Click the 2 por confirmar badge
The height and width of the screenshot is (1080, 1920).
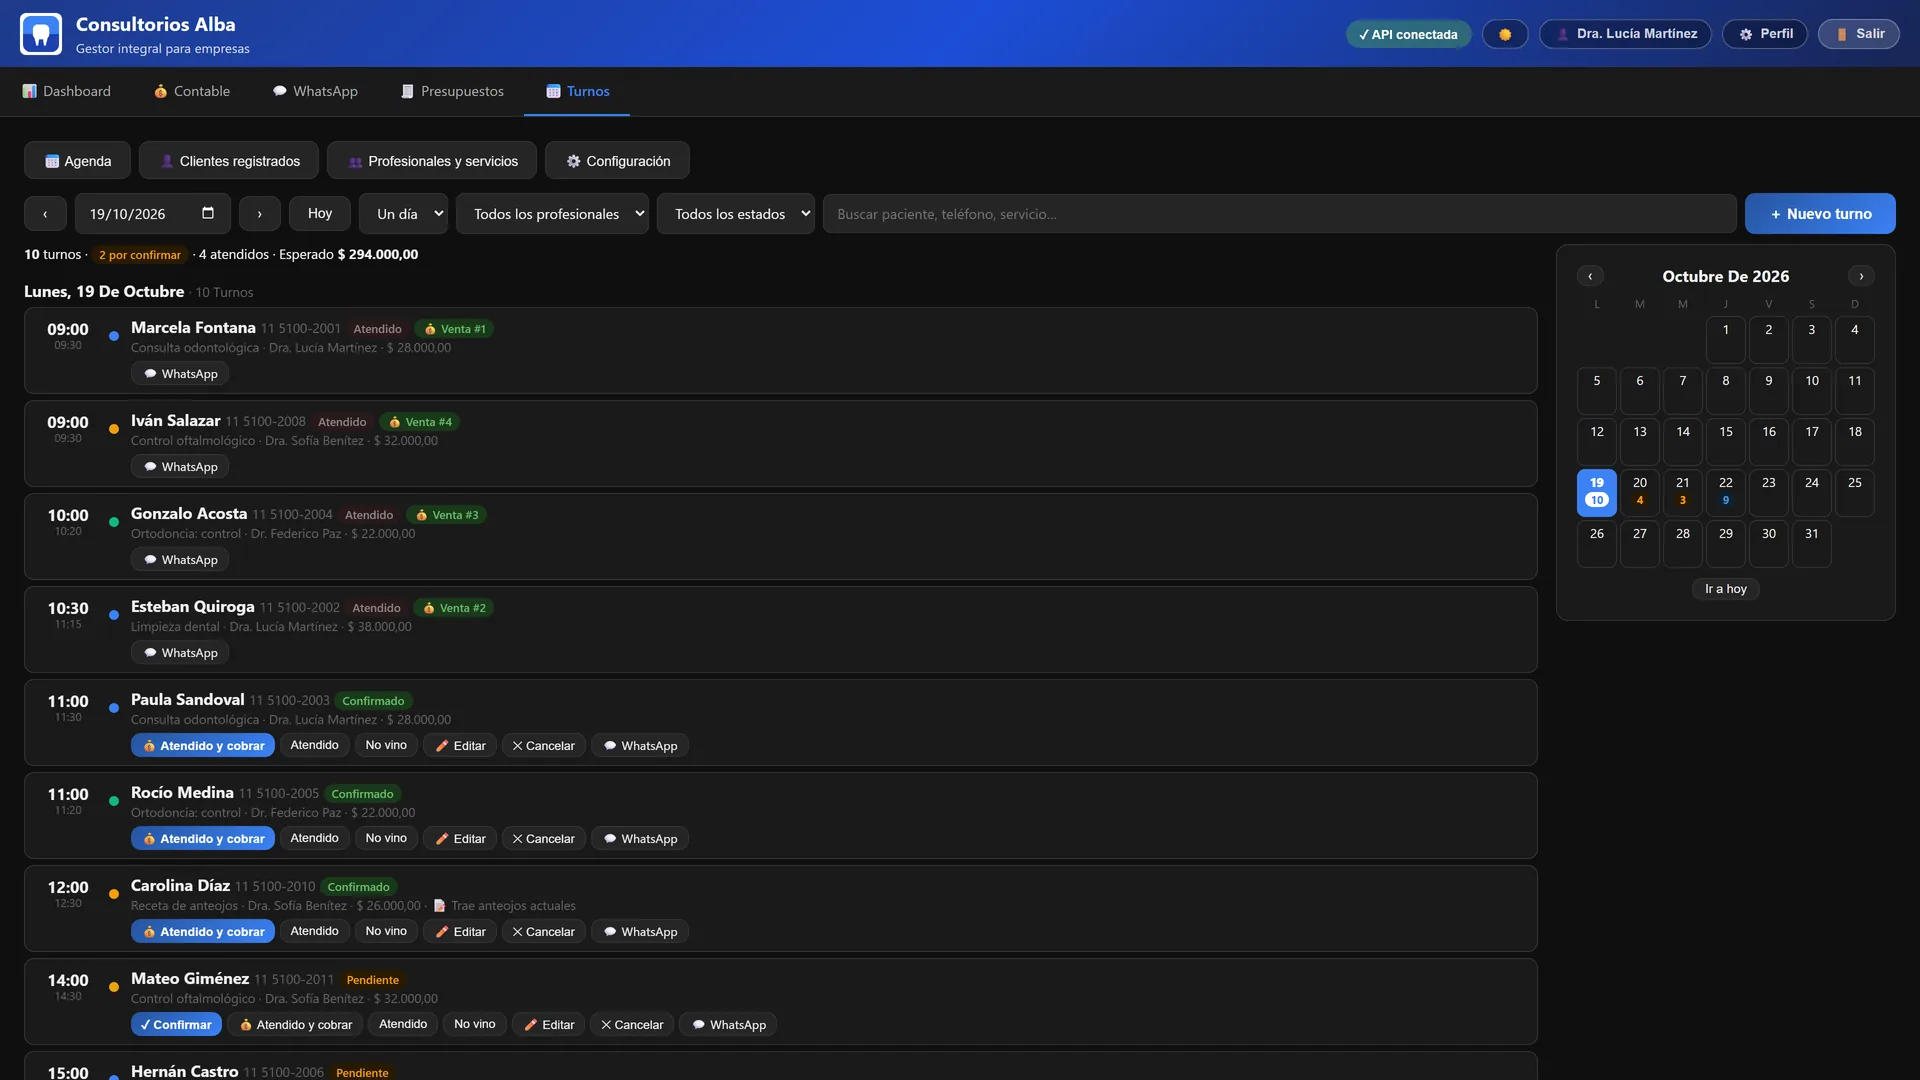(x=140, y=255)
